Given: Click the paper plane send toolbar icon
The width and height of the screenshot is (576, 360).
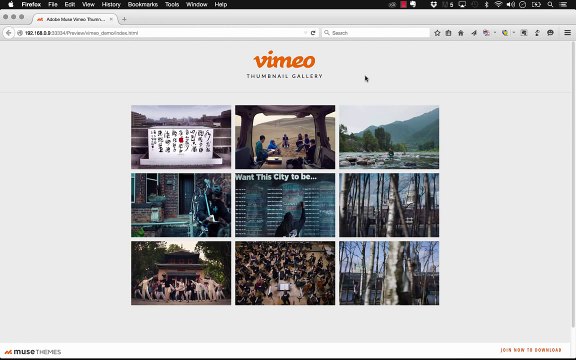Looking at the screenshot, I should point(474,33).
